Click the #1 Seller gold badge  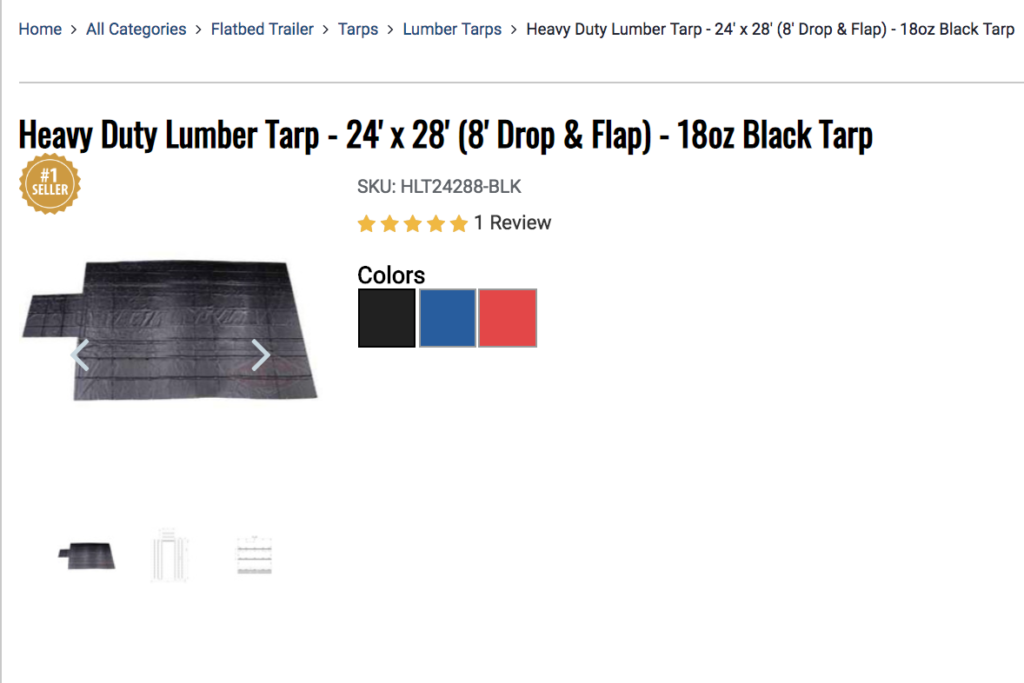tap(50, 184)
